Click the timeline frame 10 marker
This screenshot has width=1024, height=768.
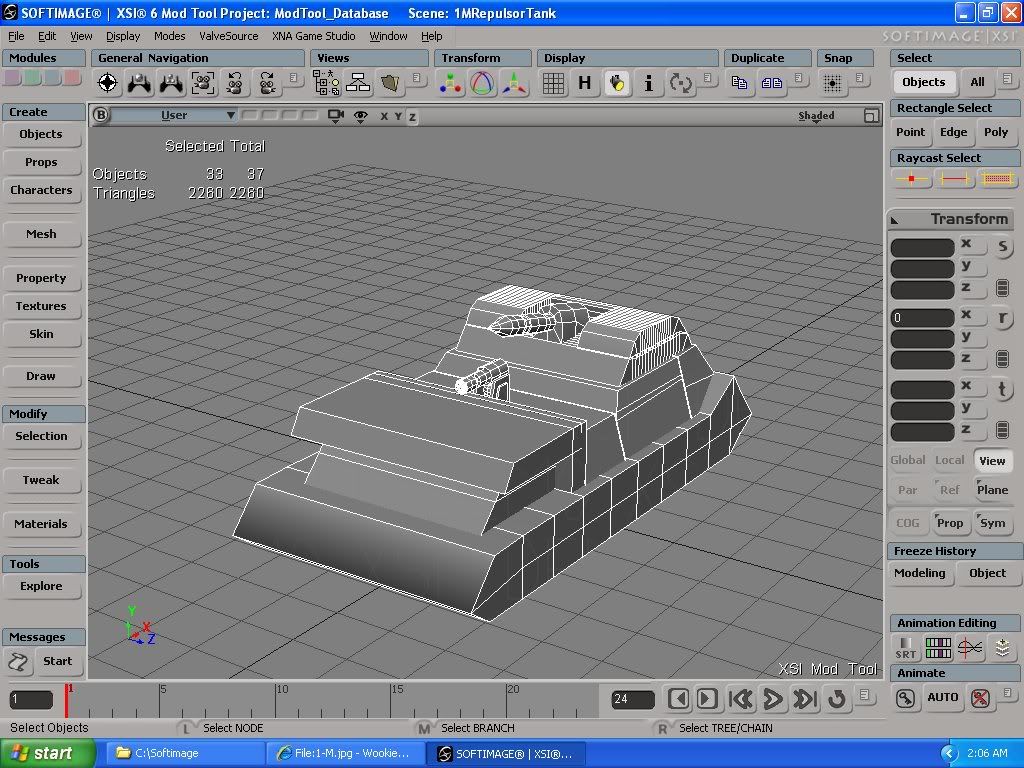[281, 690]
